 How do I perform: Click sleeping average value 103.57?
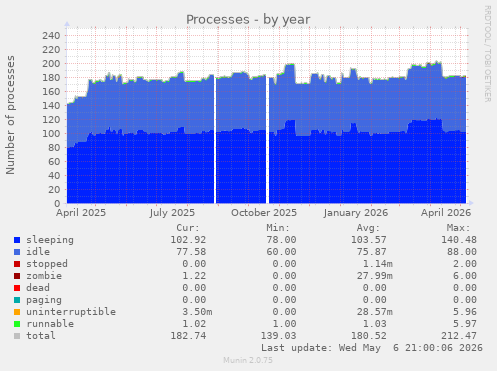tap(369, 240)
